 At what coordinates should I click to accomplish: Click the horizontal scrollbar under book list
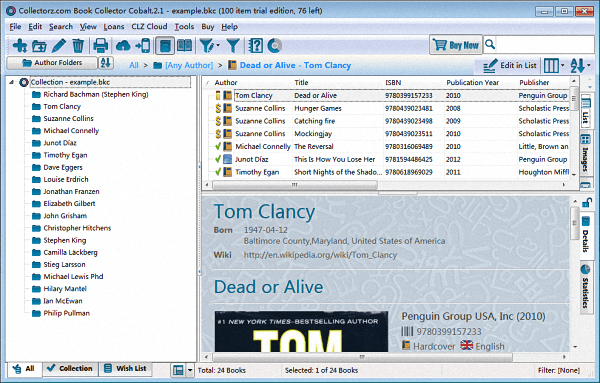click(295, 185)
